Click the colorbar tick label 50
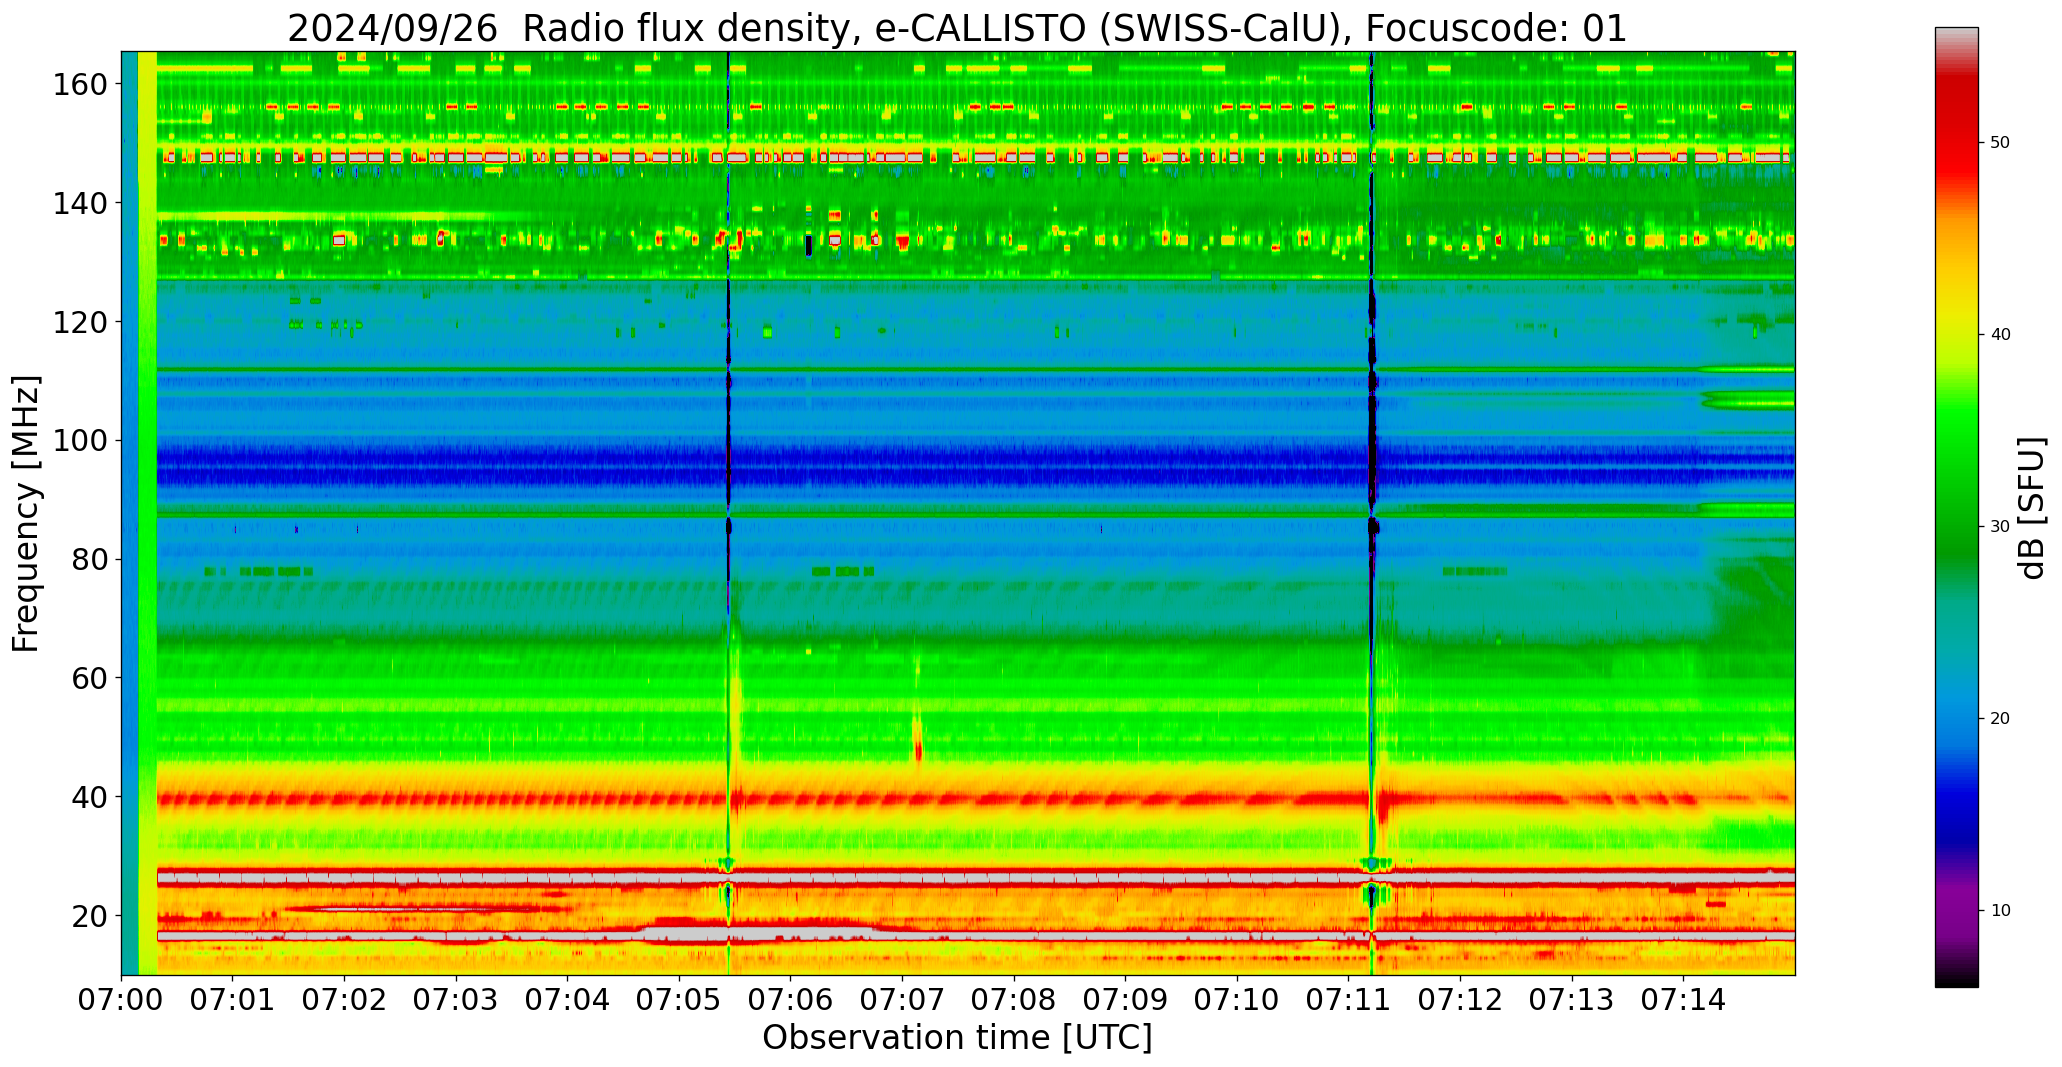The width and height of the screenshot is (2062, 1067). (x=2000, y=143)
